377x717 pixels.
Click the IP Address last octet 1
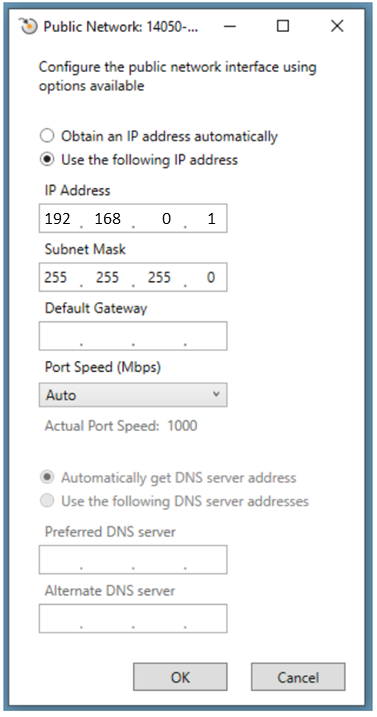[211, 219]
